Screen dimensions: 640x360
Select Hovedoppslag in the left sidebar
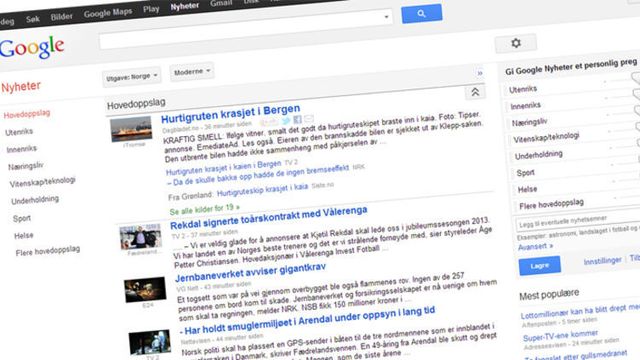(x=27, y=114)
